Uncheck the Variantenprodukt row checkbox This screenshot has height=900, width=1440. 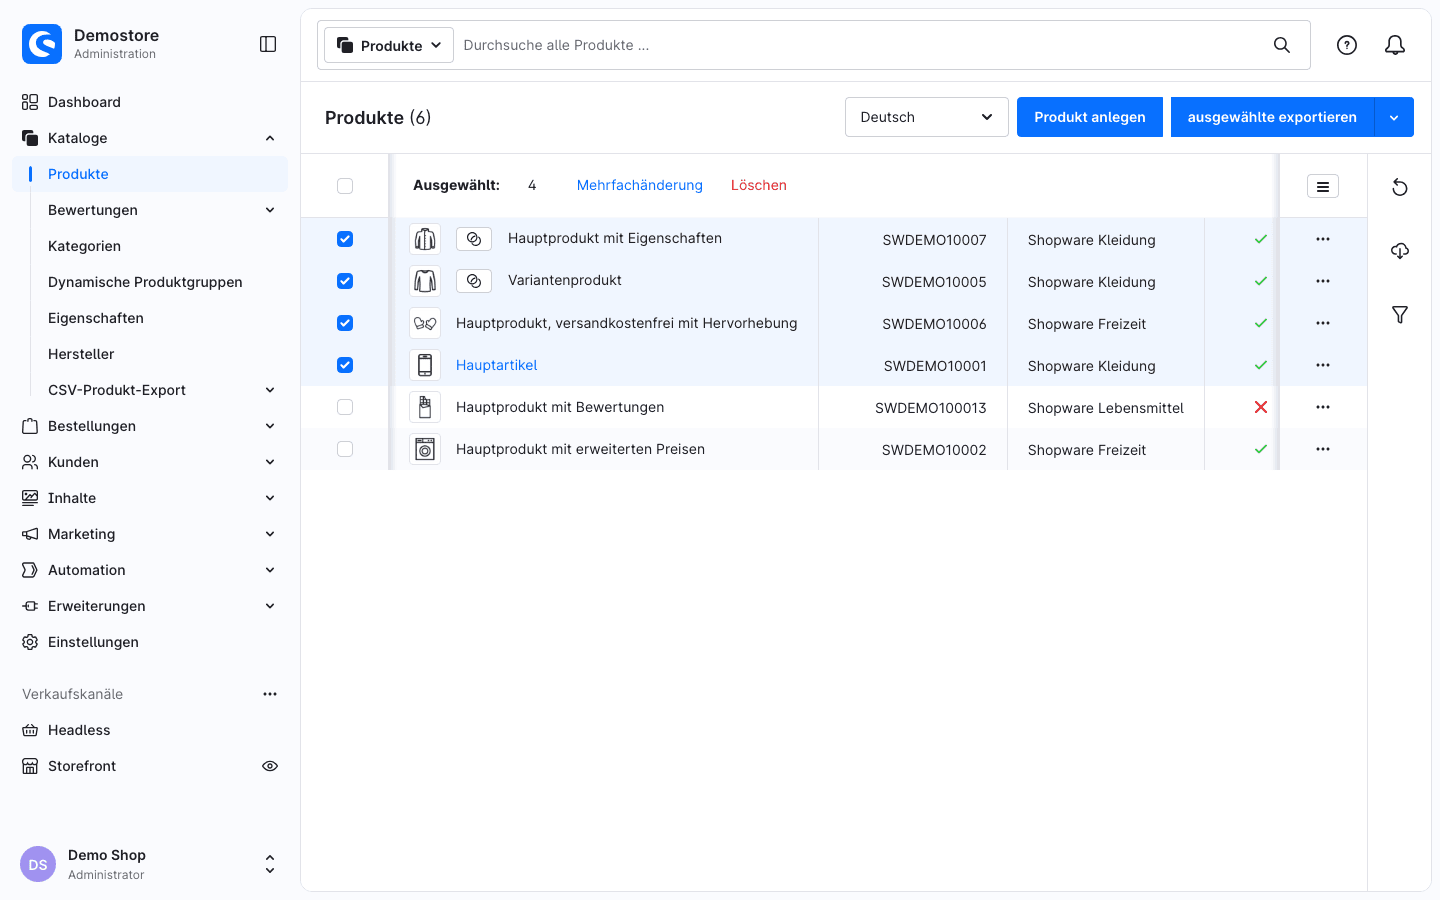[x=345, y=281]
